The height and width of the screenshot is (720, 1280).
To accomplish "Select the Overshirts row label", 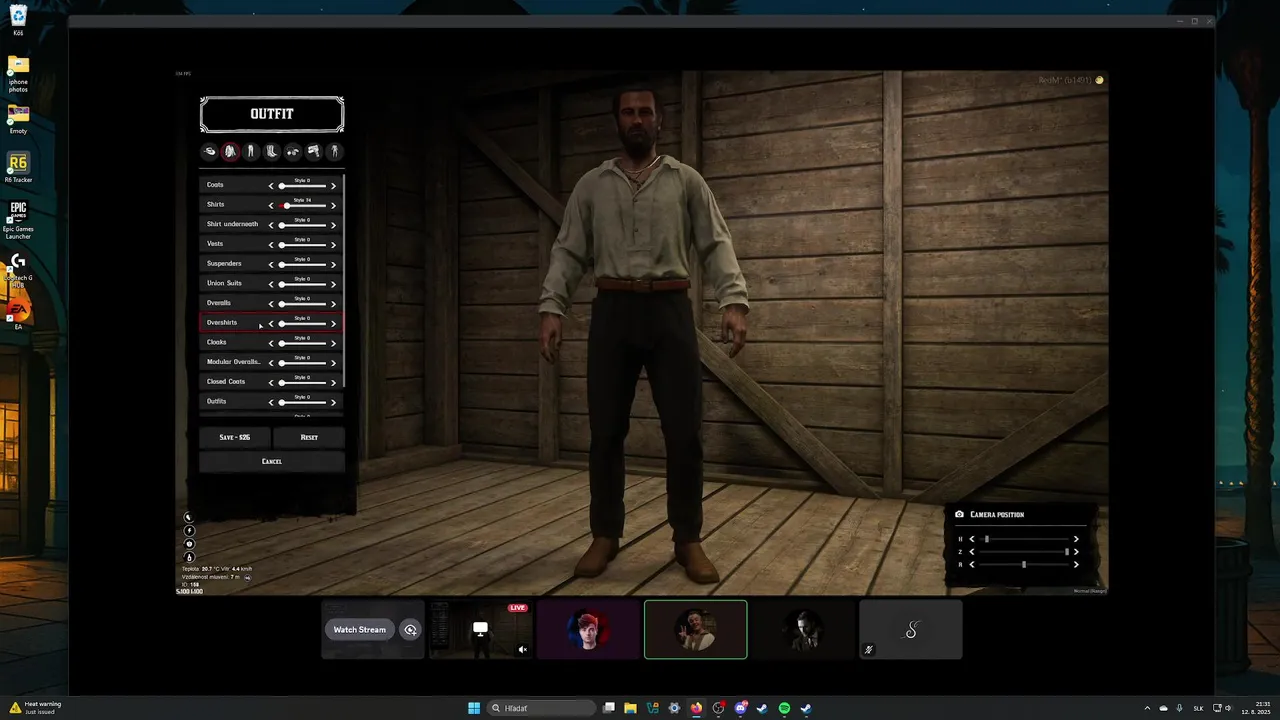I will 222,322.
